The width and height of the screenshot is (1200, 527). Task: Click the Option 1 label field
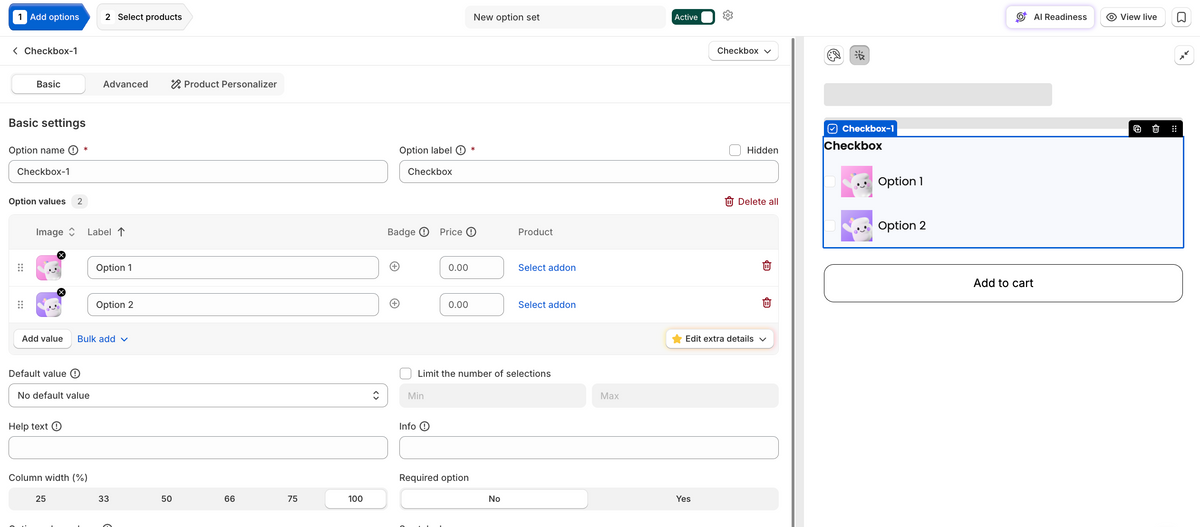pos(233,268)
